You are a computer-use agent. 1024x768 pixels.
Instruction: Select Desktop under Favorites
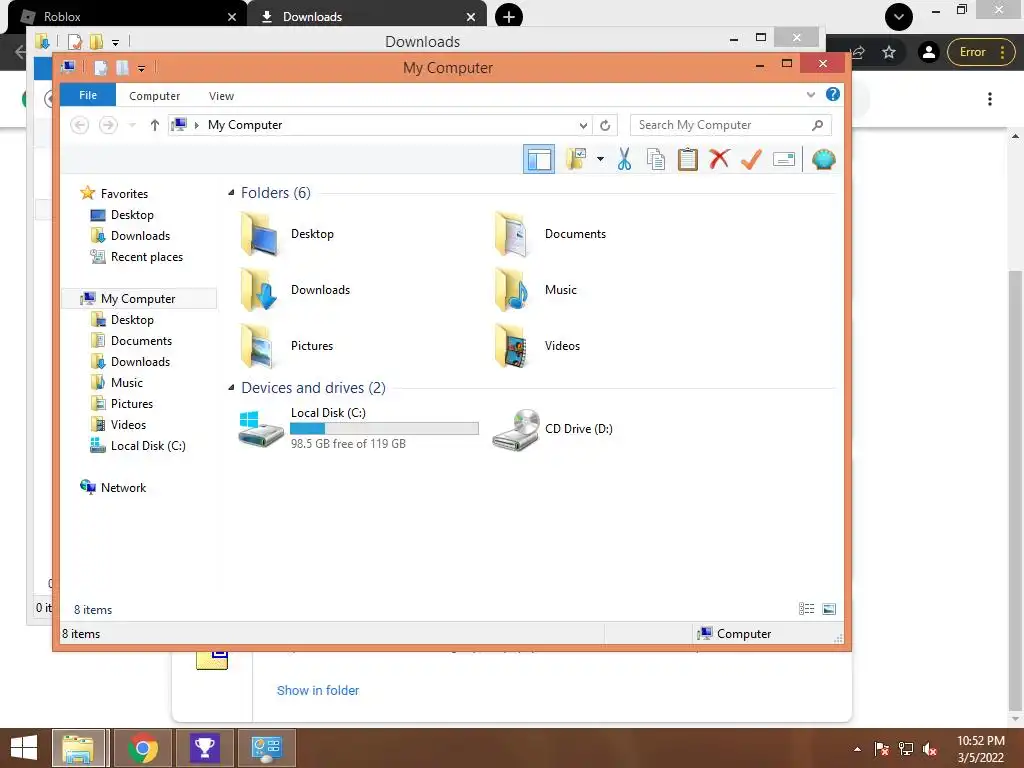pos(122,215)
